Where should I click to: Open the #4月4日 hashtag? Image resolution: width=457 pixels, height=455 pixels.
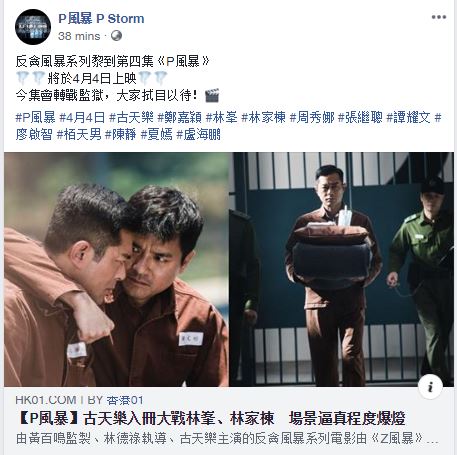(82, 117)
